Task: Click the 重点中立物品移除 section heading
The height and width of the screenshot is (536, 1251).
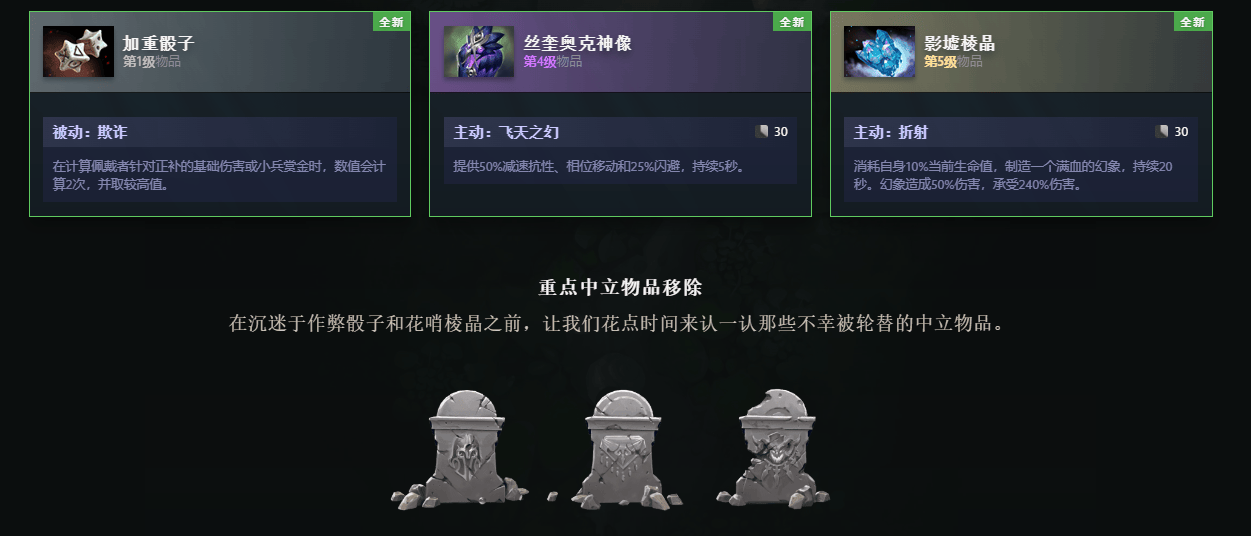Action: [621, 288]
